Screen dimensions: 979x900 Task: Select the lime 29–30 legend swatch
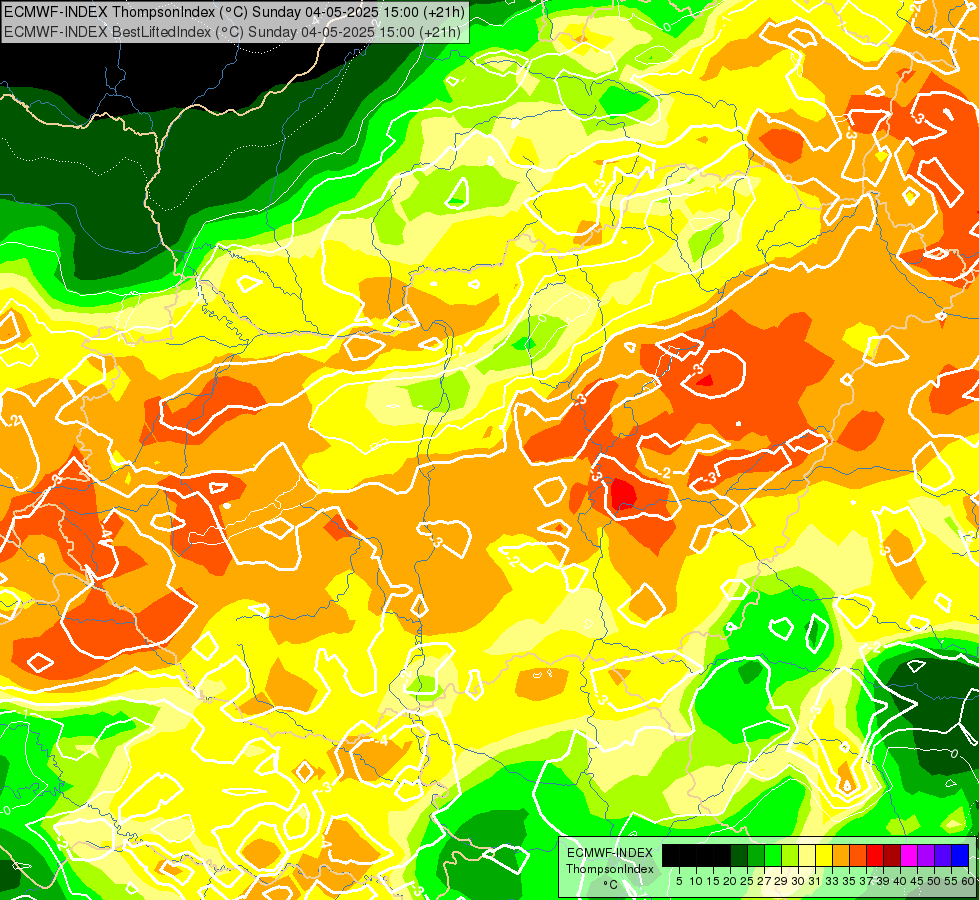pyautogui.click(x=790, y=856)
